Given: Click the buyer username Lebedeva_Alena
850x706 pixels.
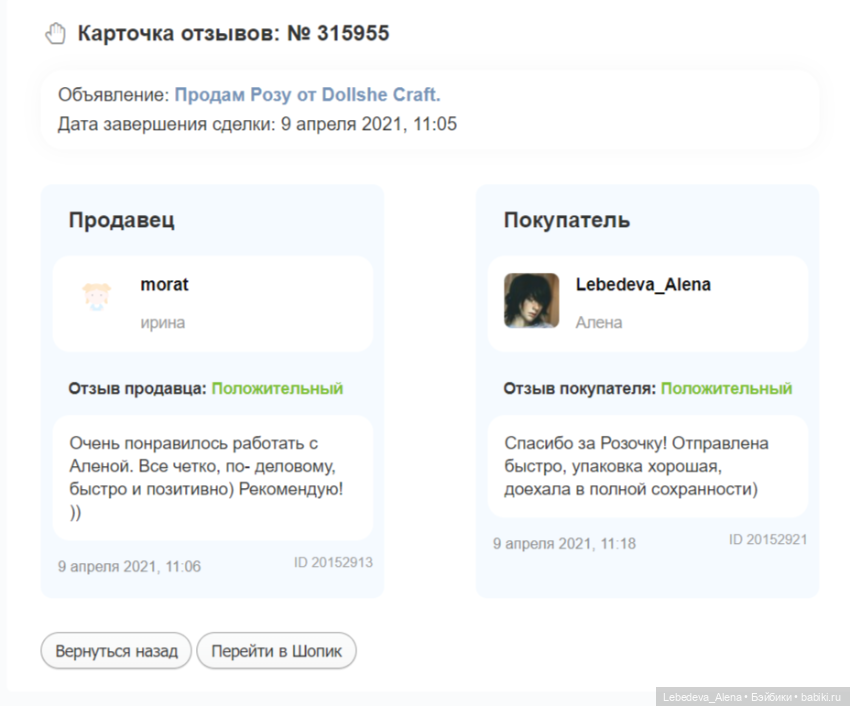Looking at the screenshot, I should (x=643, y=284).
